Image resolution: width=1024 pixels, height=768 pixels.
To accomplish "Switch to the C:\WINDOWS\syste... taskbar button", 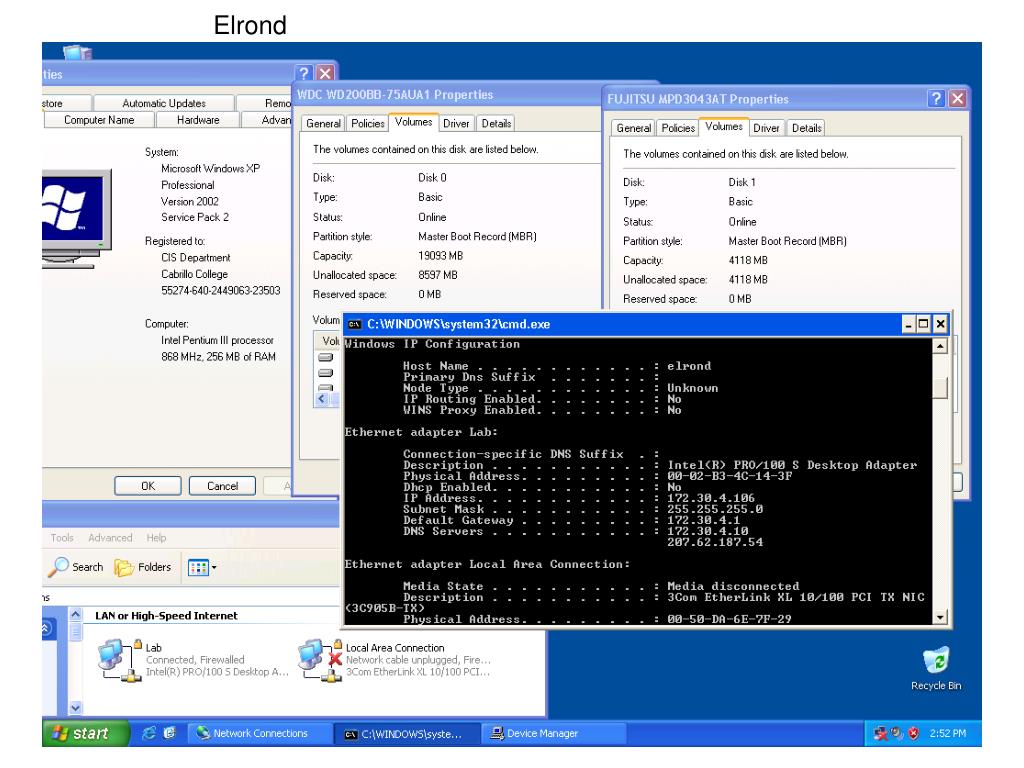I will (408, 734).
